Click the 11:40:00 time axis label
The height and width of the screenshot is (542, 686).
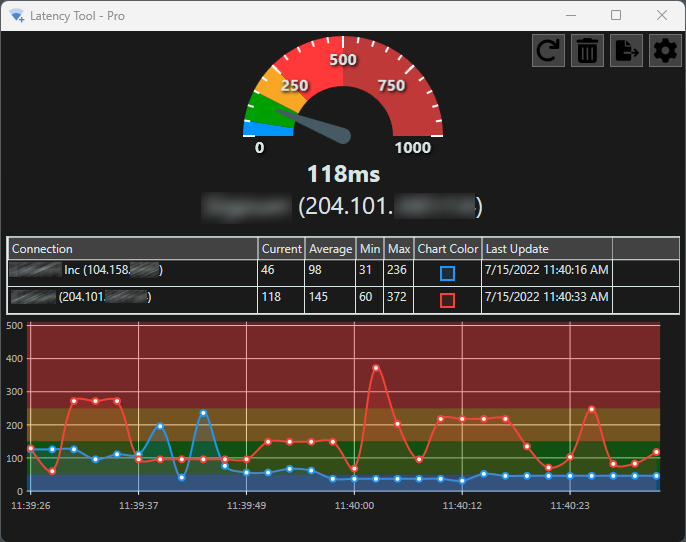pos(354,506)
